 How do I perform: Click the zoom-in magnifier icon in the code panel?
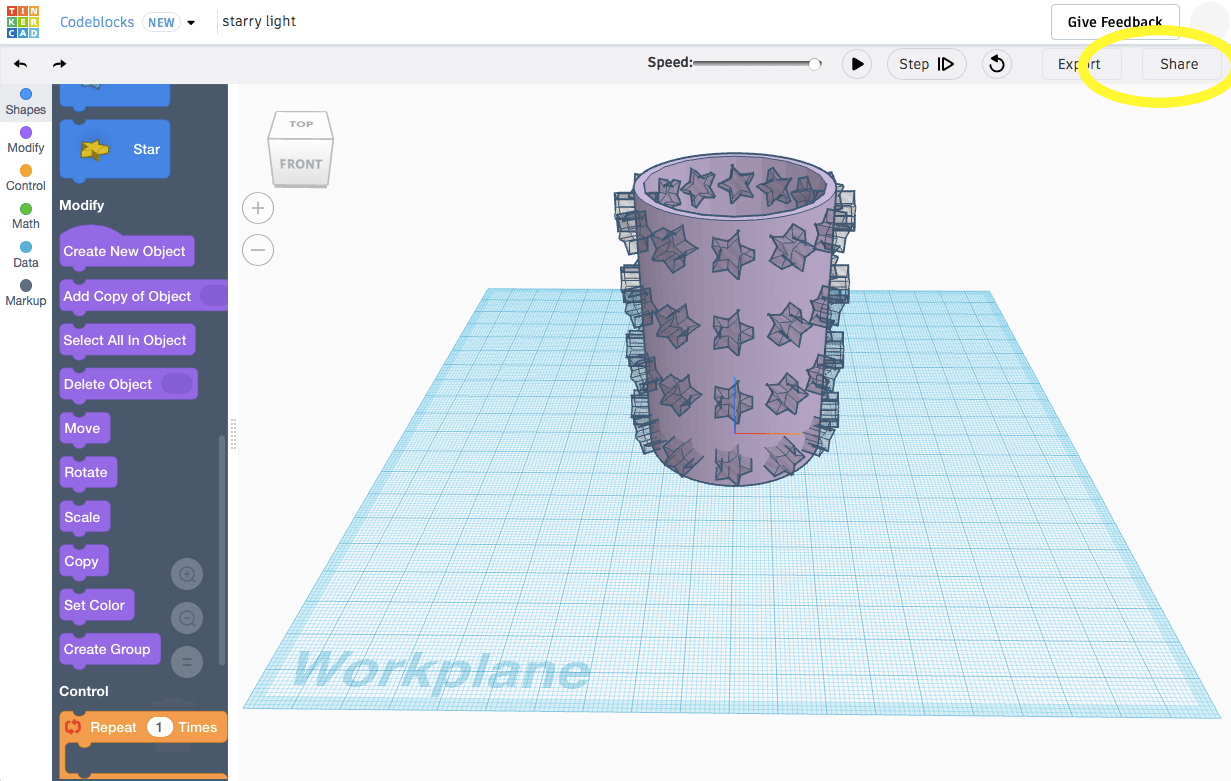point(186,574)
